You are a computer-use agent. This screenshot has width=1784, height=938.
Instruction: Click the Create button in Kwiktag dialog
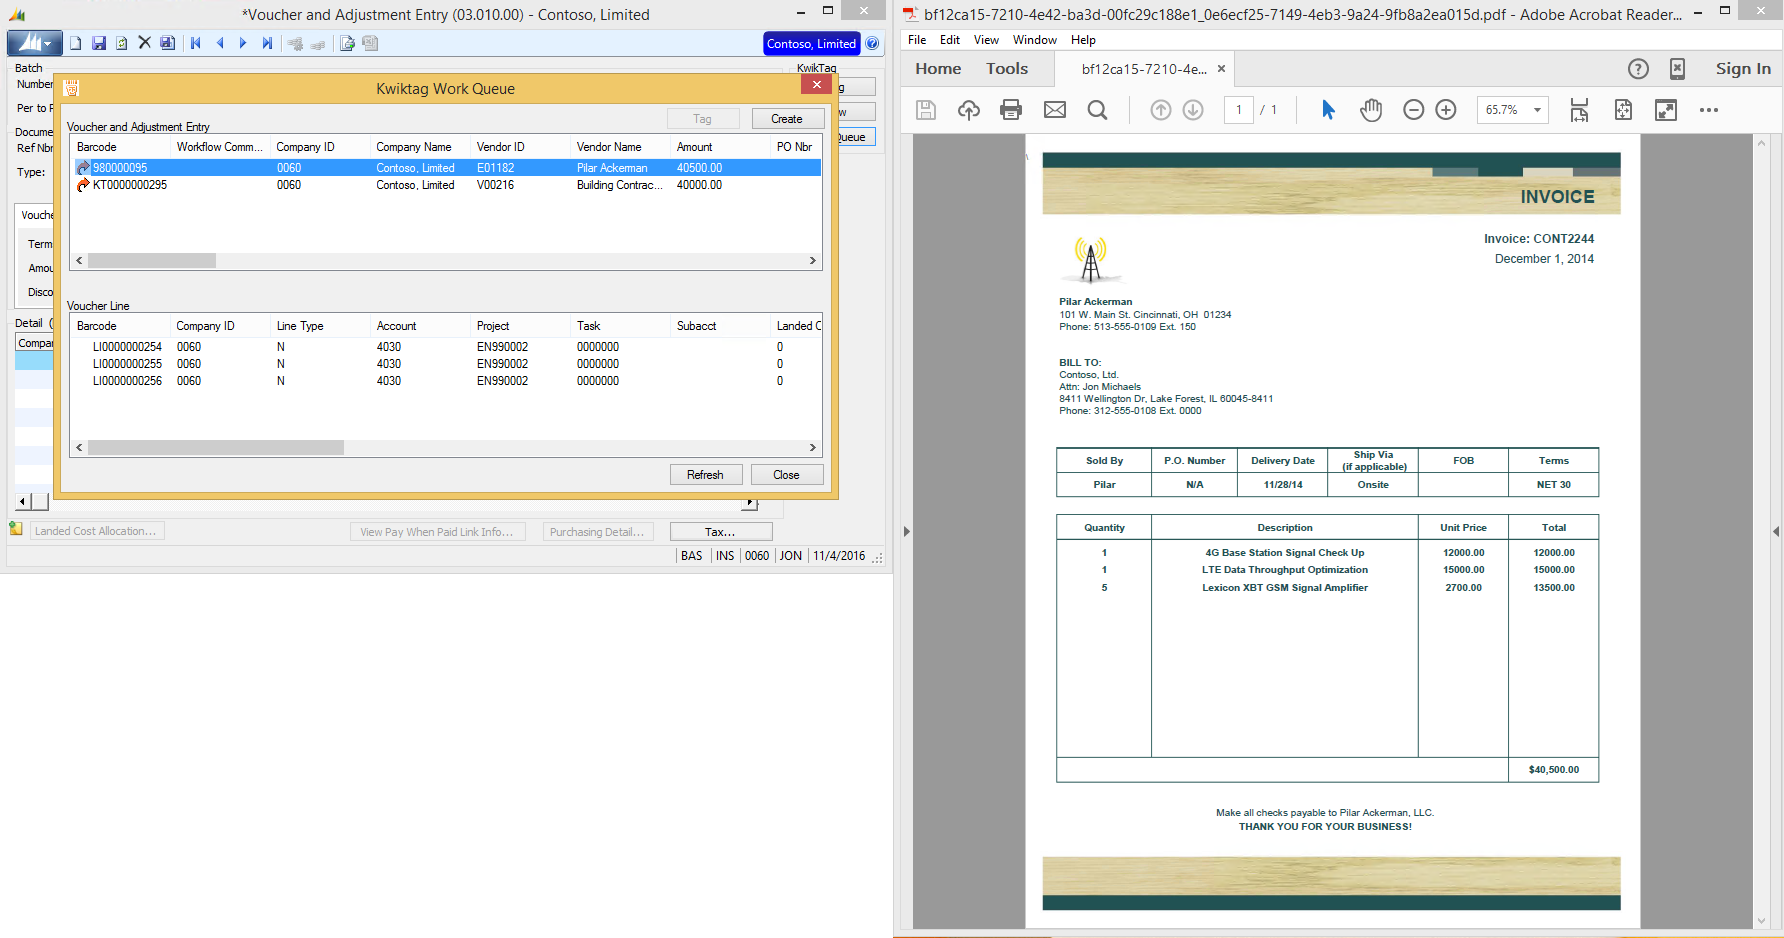787,119
